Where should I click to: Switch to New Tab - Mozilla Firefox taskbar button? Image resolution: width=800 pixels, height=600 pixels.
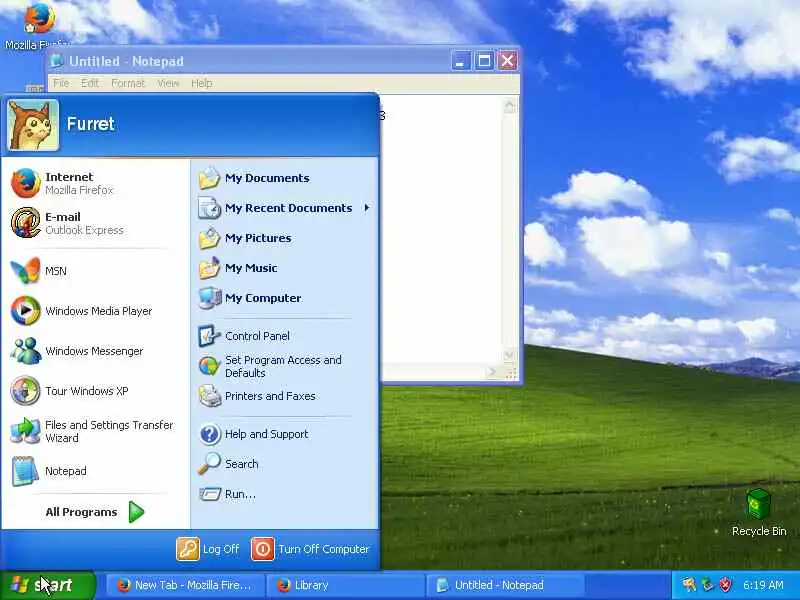pyautogui.click(x=184, y=585)
